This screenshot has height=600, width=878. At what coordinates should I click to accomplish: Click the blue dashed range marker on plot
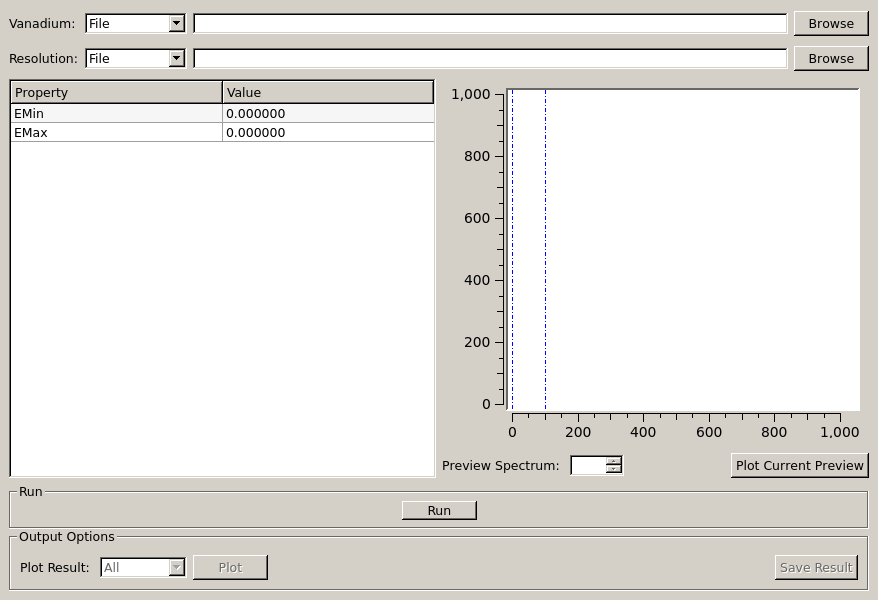[512, 250]
